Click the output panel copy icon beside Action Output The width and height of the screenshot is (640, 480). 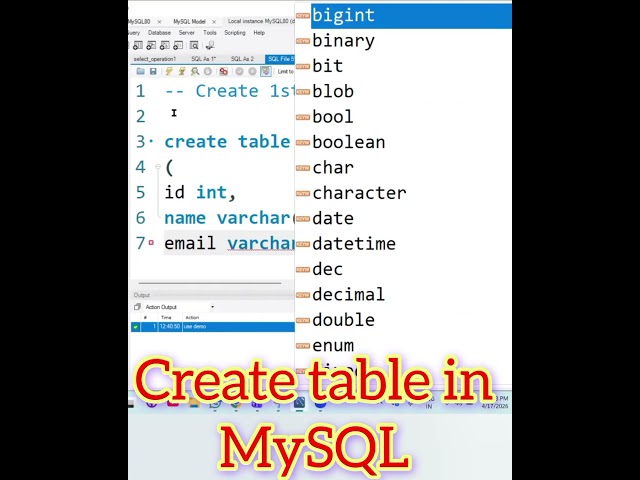click(137, 307)
